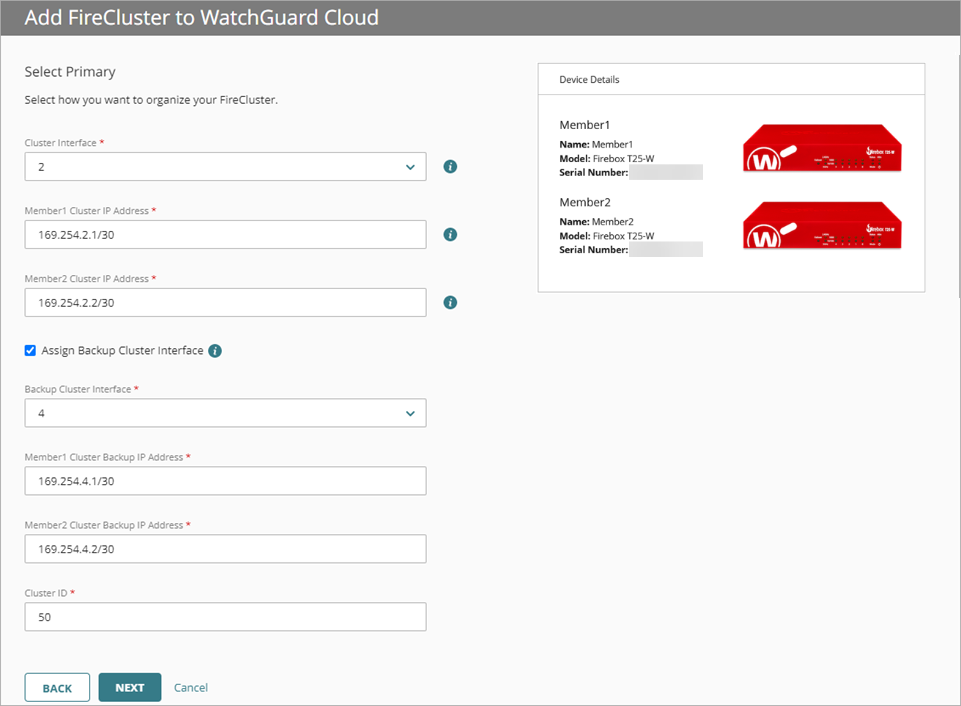This screenshot has height=706, width=961.
Task: Click the Member1 Cluster Backup IP Address field
Action: click(x=225, y=480)
